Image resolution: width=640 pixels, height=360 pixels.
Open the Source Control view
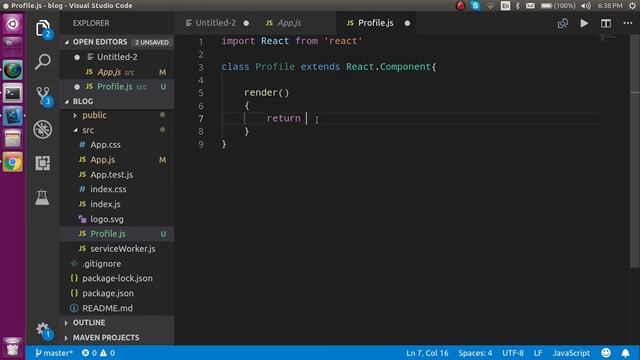click(43, 96)
